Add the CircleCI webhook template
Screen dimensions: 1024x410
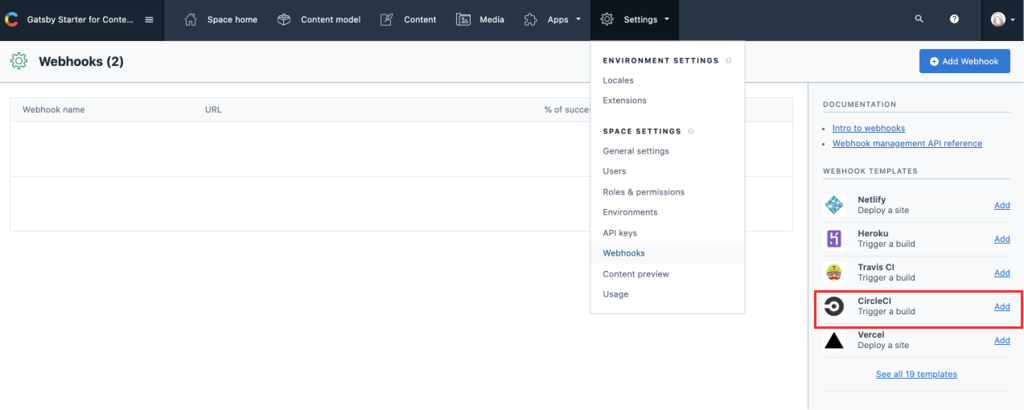tap(1001, 307)
